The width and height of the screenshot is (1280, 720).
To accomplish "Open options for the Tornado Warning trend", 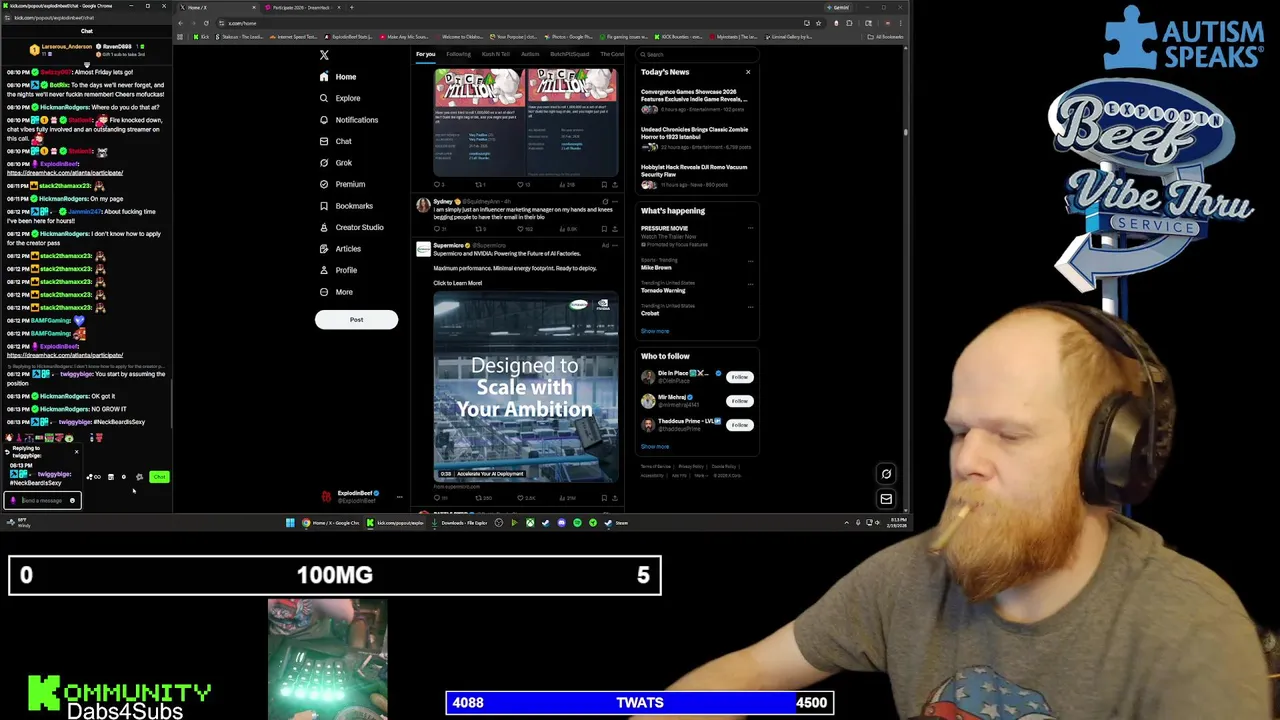I will tap(750, 284).
